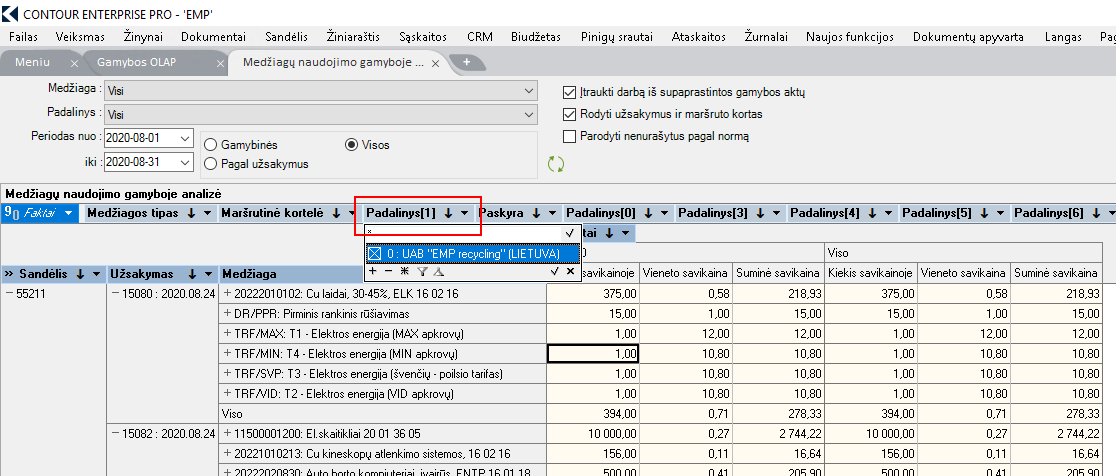Open the Dokumentai menu
The width and height of the screenshot is (1116, 476).
(213, 37)
